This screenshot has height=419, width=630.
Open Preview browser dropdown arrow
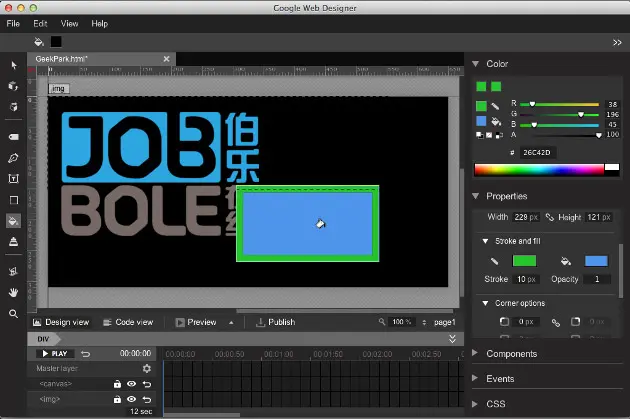point(231,323)
